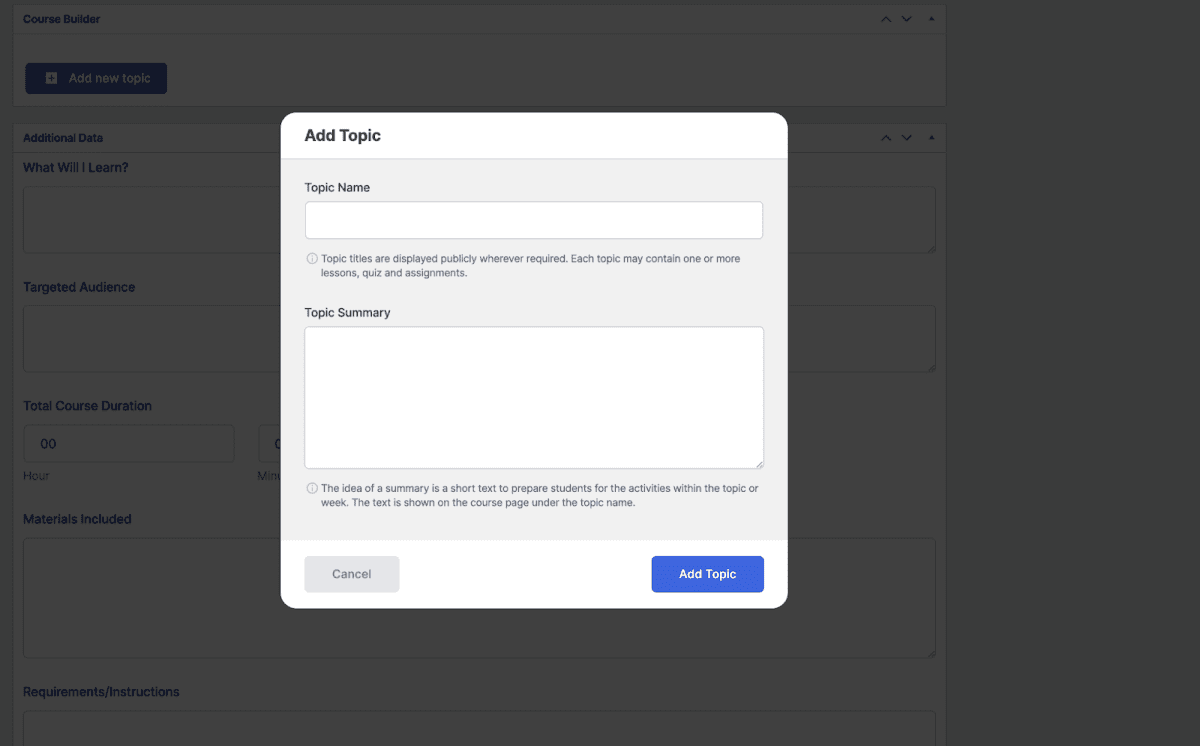Screen dimensions: 1200x746
Task: Select the Hour duration field showing 00
Action: pos(129,443)
